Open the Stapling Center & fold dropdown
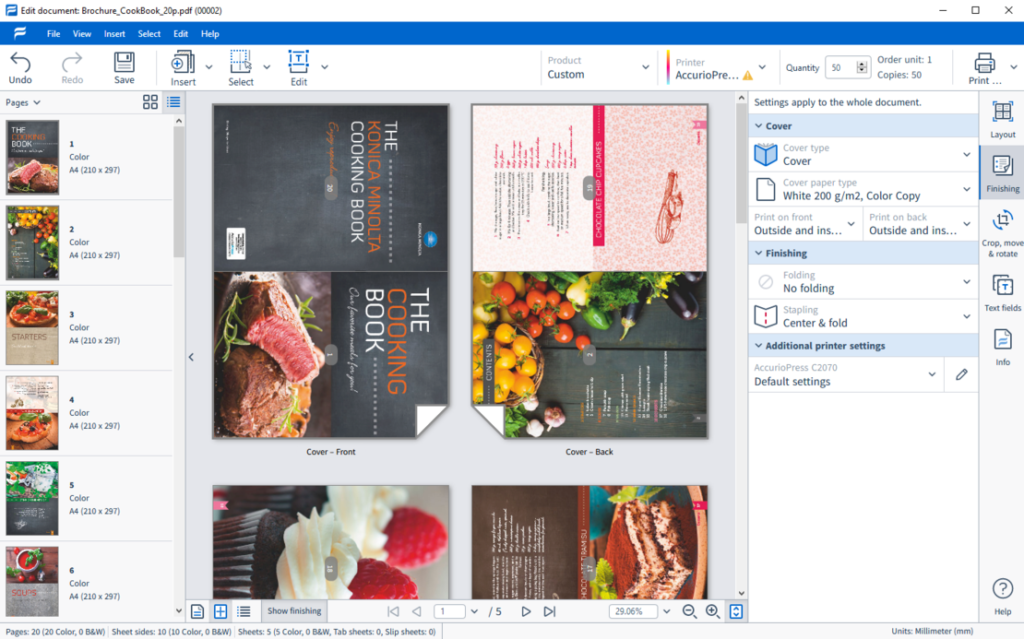 (863, 316)
